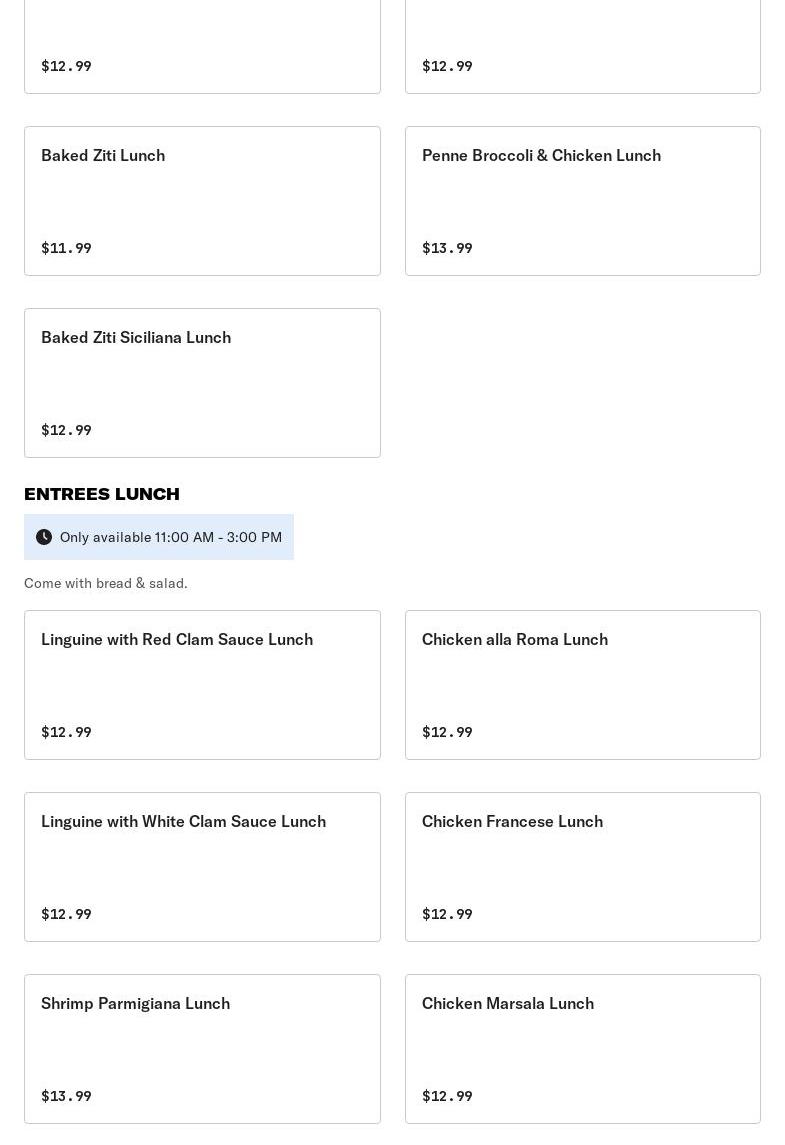
Task: Click the $11.99 price on Baked Ziti Lunch
Action: tap(66, 248)
